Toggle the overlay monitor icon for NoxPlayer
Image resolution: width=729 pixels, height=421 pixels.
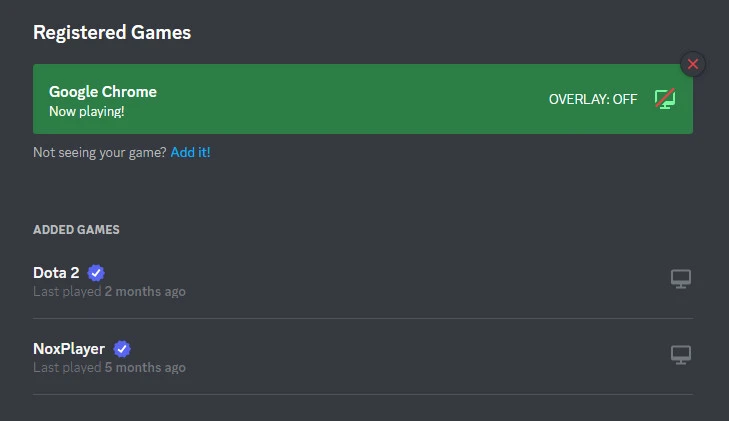point(680,355)
